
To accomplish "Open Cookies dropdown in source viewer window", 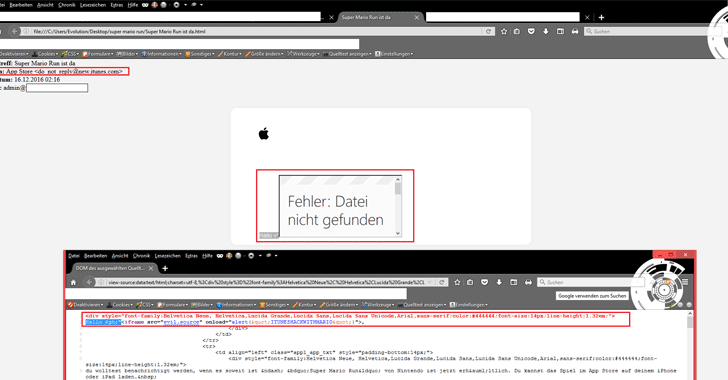I will [120, 305].
